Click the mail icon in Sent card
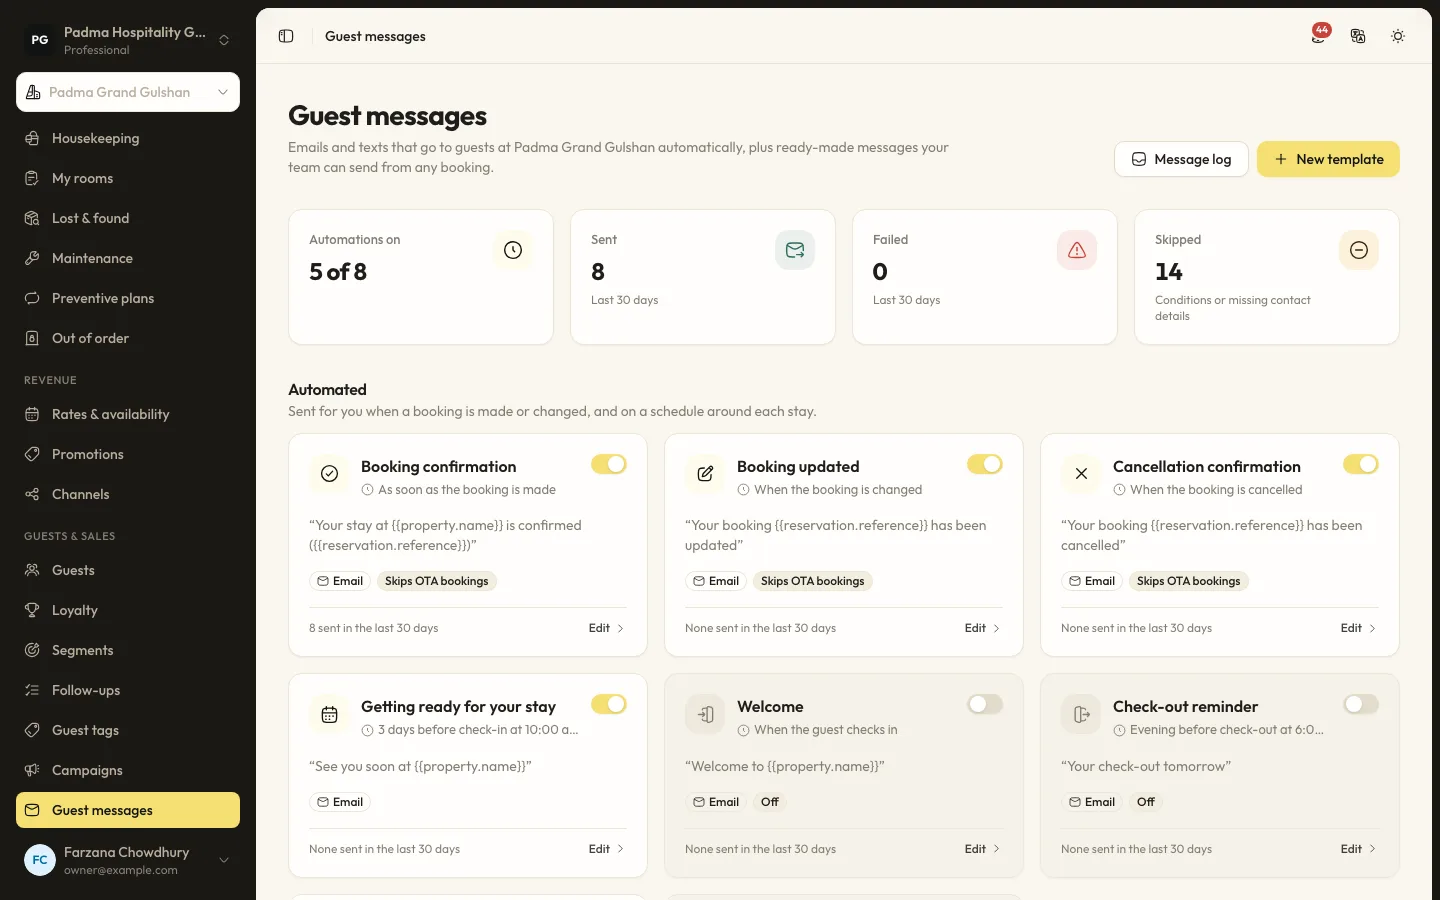Screen dimensions: 1440x900 [795, 250]
